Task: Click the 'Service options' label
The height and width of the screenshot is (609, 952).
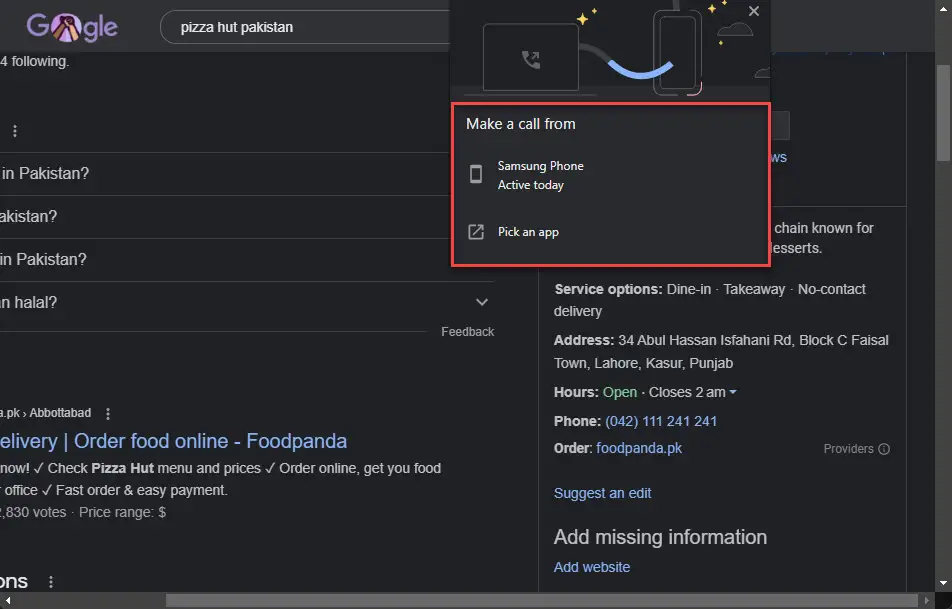Action: 608,289
